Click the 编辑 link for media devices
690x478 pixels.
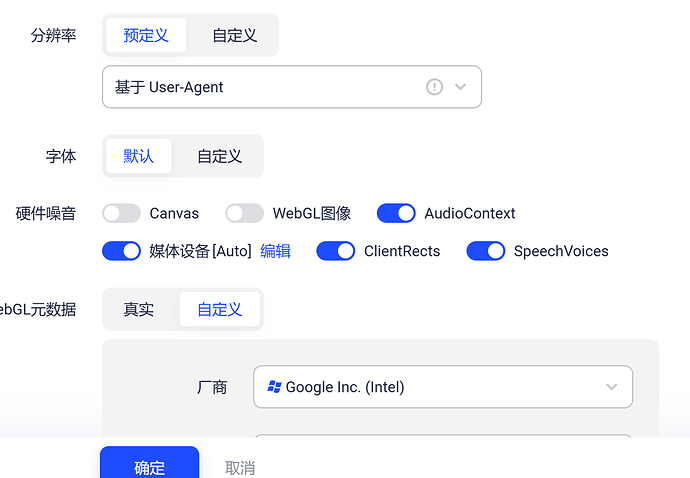pyautogui.click(x=276, y=251)
